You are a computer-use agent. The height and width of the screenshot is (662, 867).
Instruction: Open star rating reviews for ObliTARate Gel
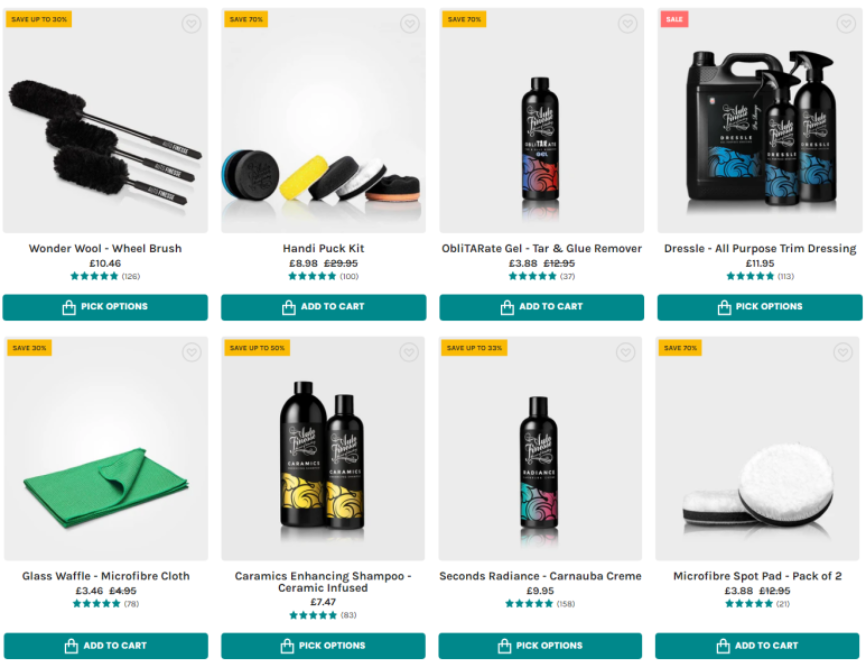tap(541, 276)
